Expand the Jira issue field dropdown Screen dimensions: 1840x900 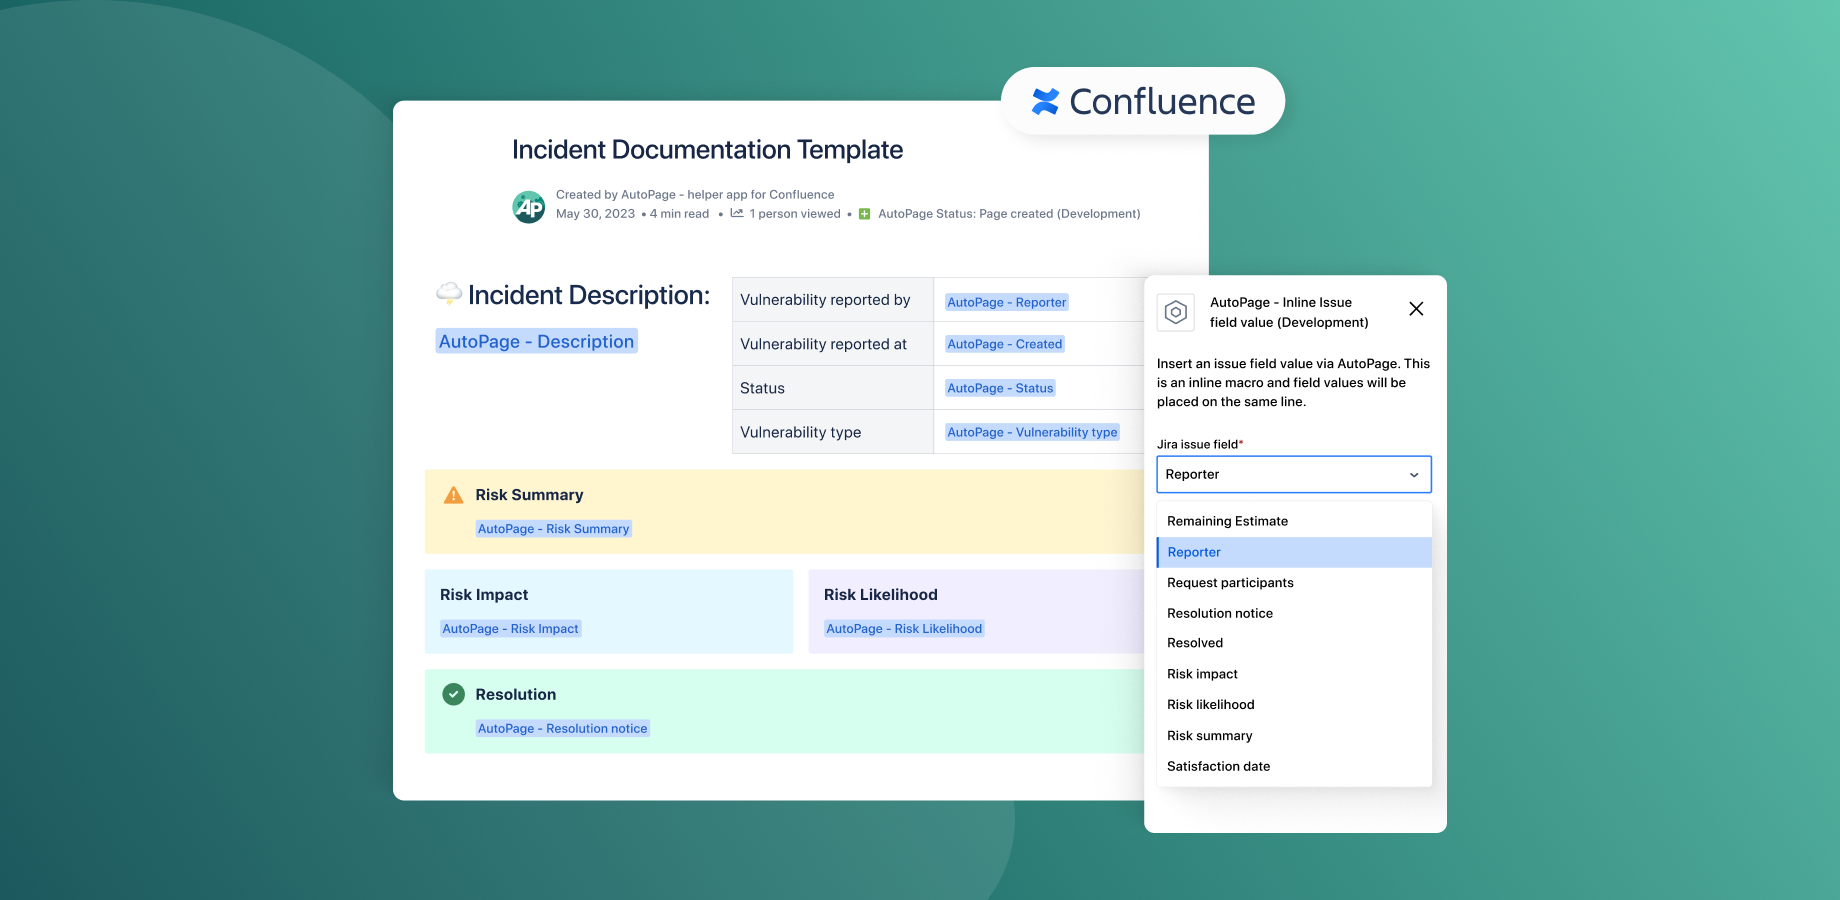pos(1293,474)
